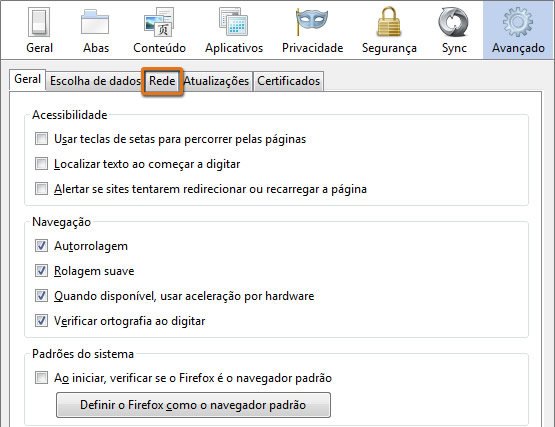Switch to the Rede tab
The height and width of the screenshot is (427, 555).
(x=162, y=81)
